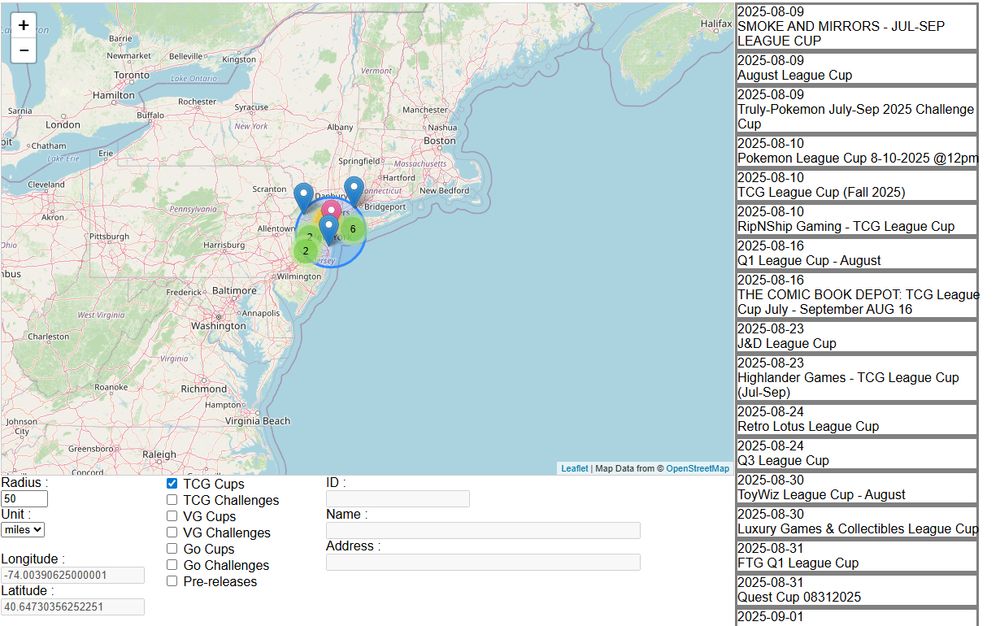Choose RipNShip Gaming - TCG League Cup
The width and height of the screenshot is (1000, 626).
click(857, 219)
